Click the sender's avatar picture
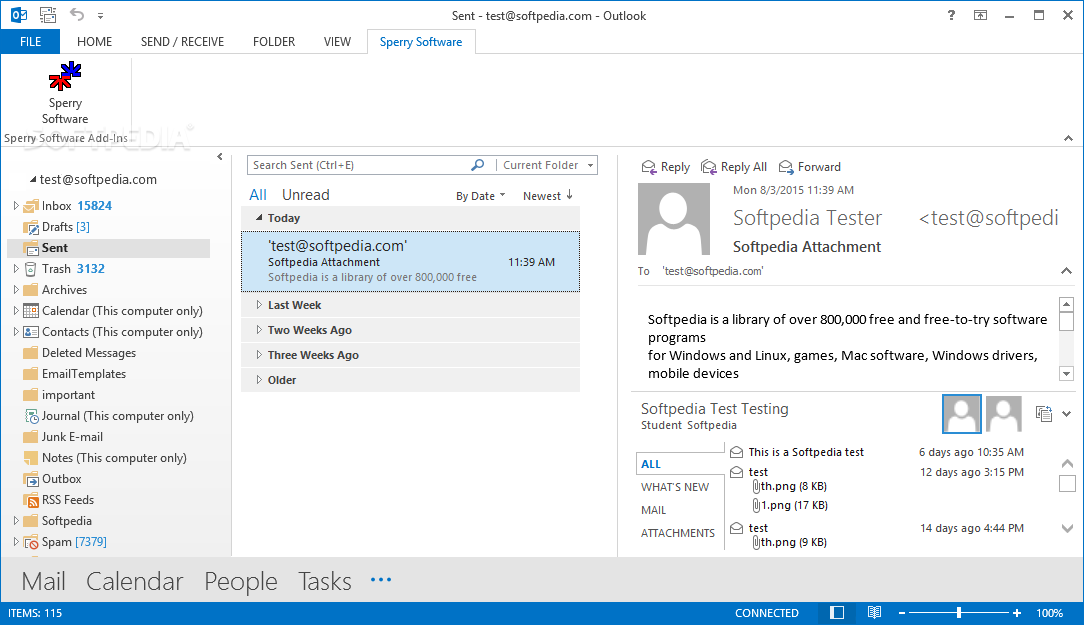This screenshot has width=1084, height=625. click(673, 218)
